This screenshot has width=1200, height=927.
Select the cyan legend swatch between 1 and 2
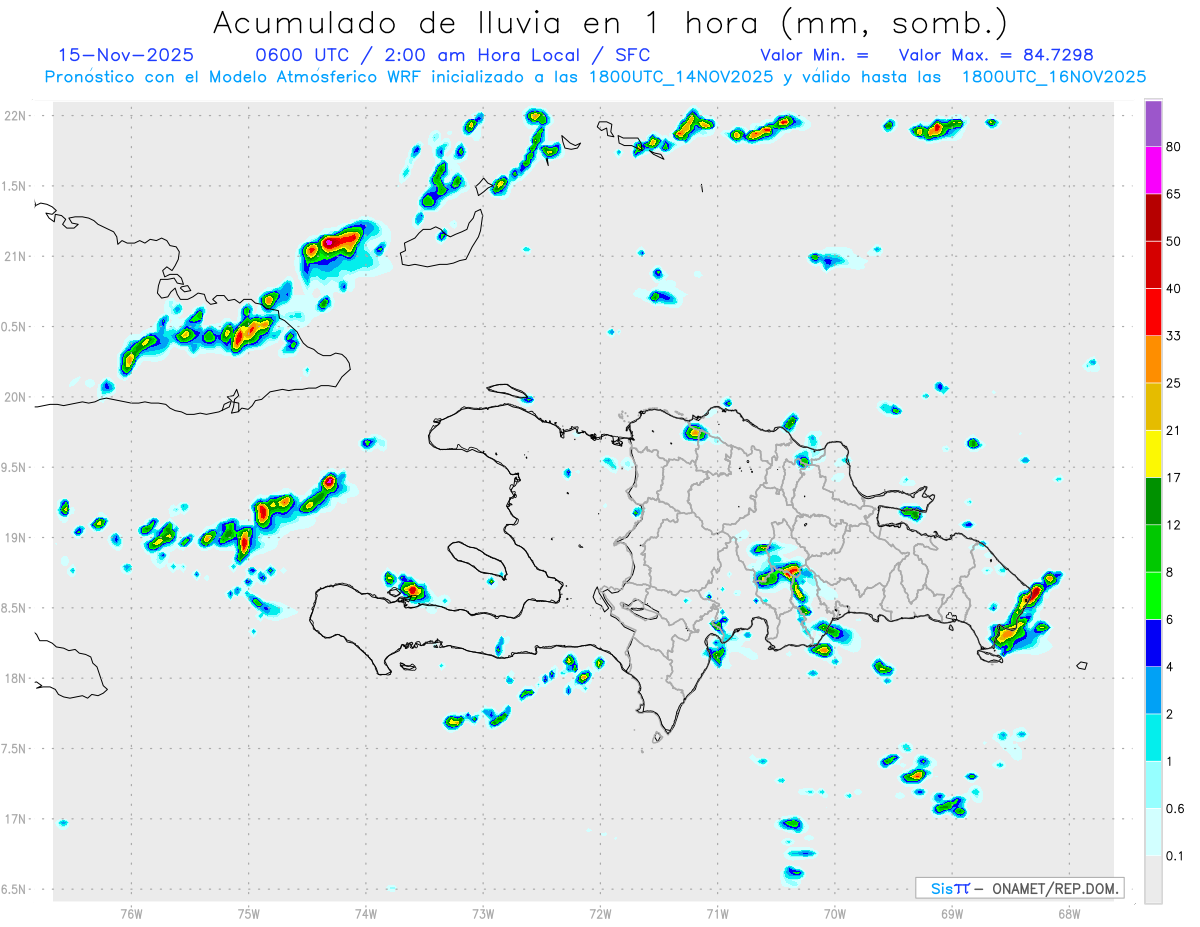pyautogui.click(x=1153, y=738)
